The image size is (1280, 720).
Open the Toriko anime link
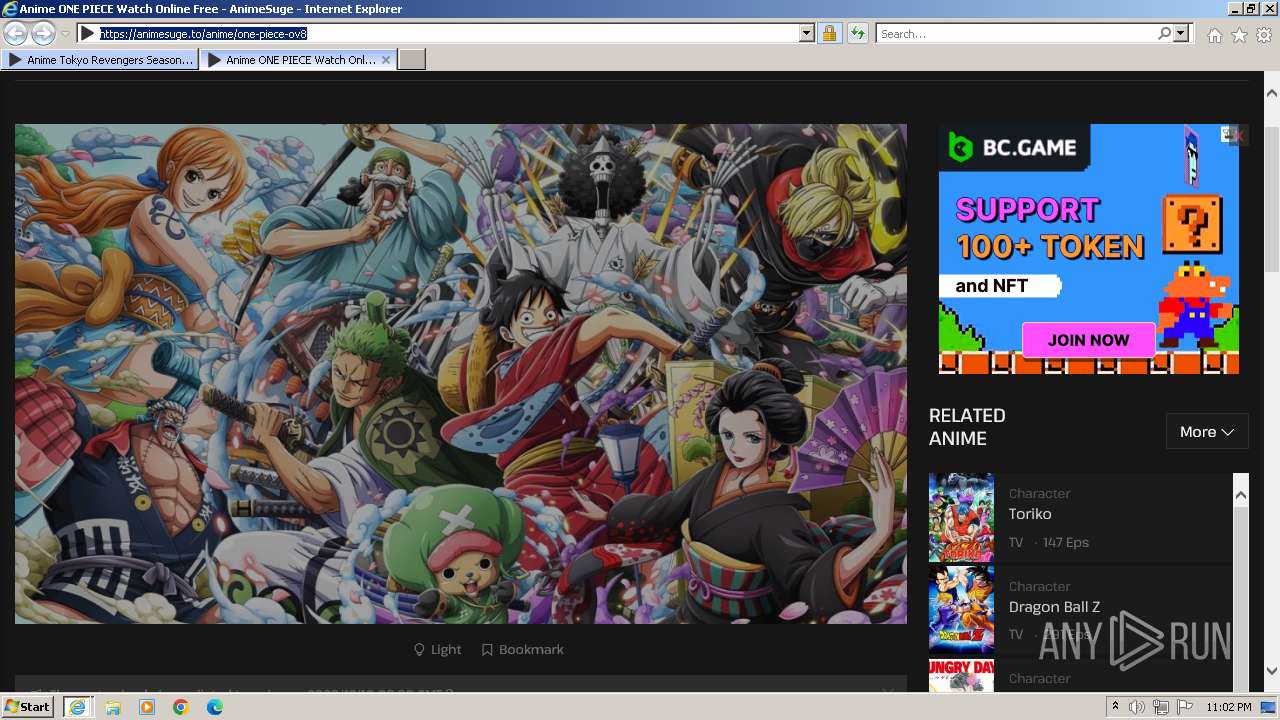point(1030,514)
